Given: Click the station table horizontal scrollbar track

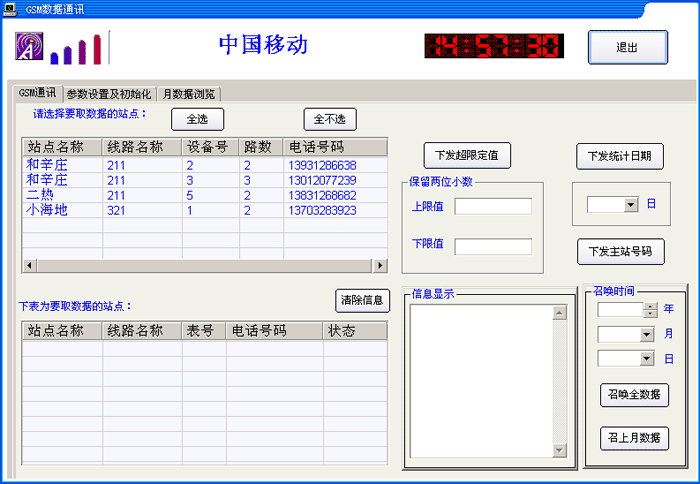Looking at the screenshot, I should [x=204, y=266].
